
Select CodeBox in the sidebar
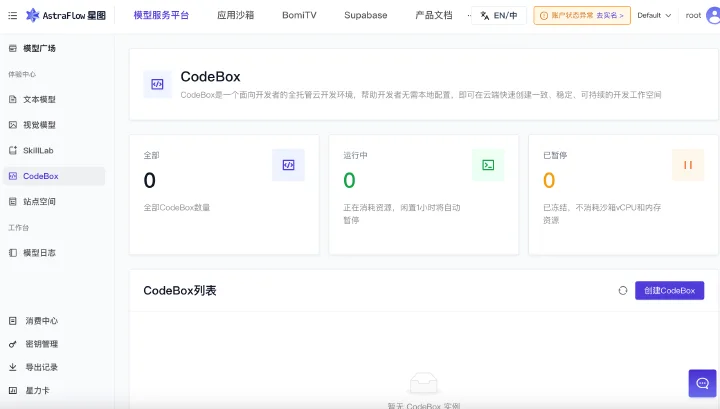54,176
